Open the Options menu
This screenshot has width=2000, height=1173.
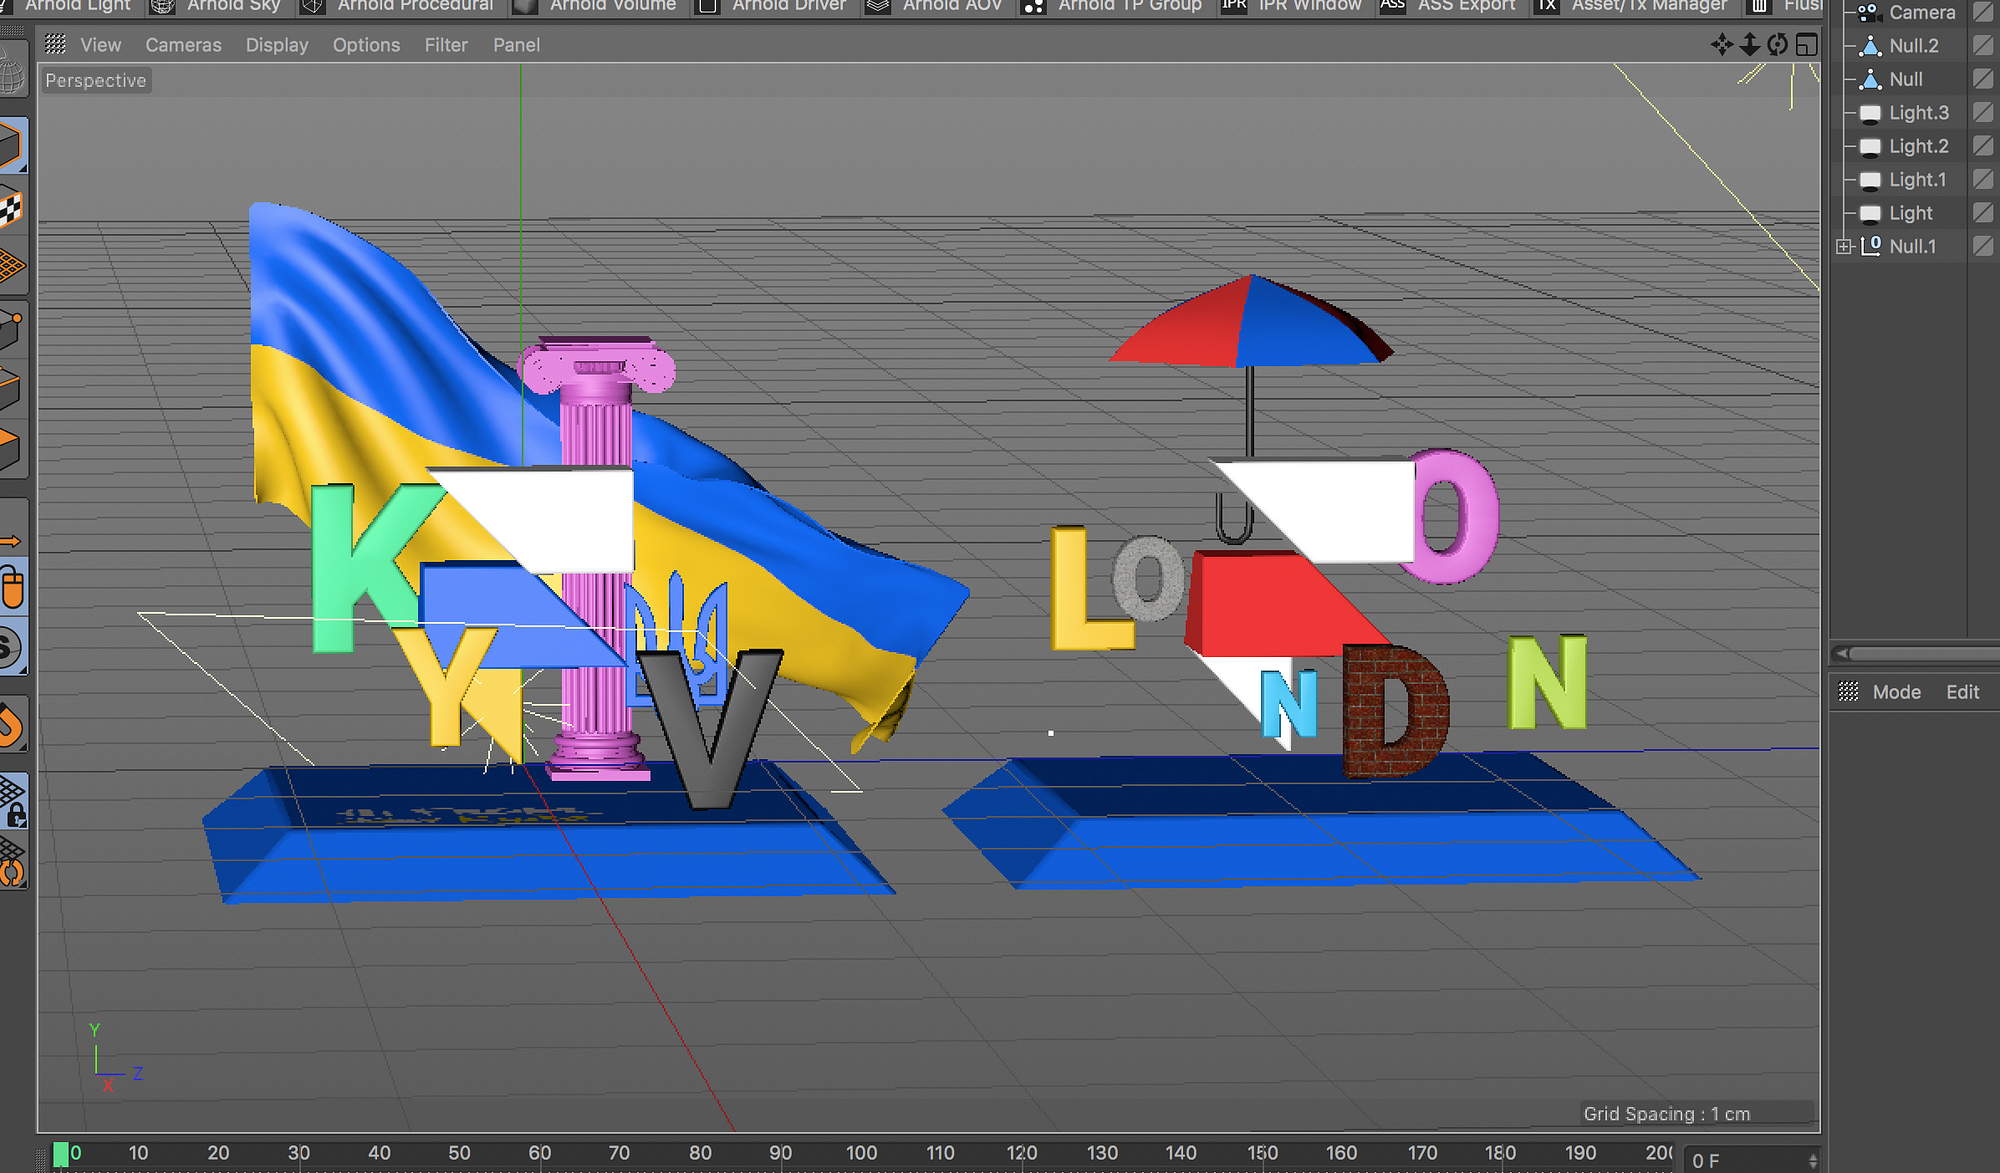point(366,45)
